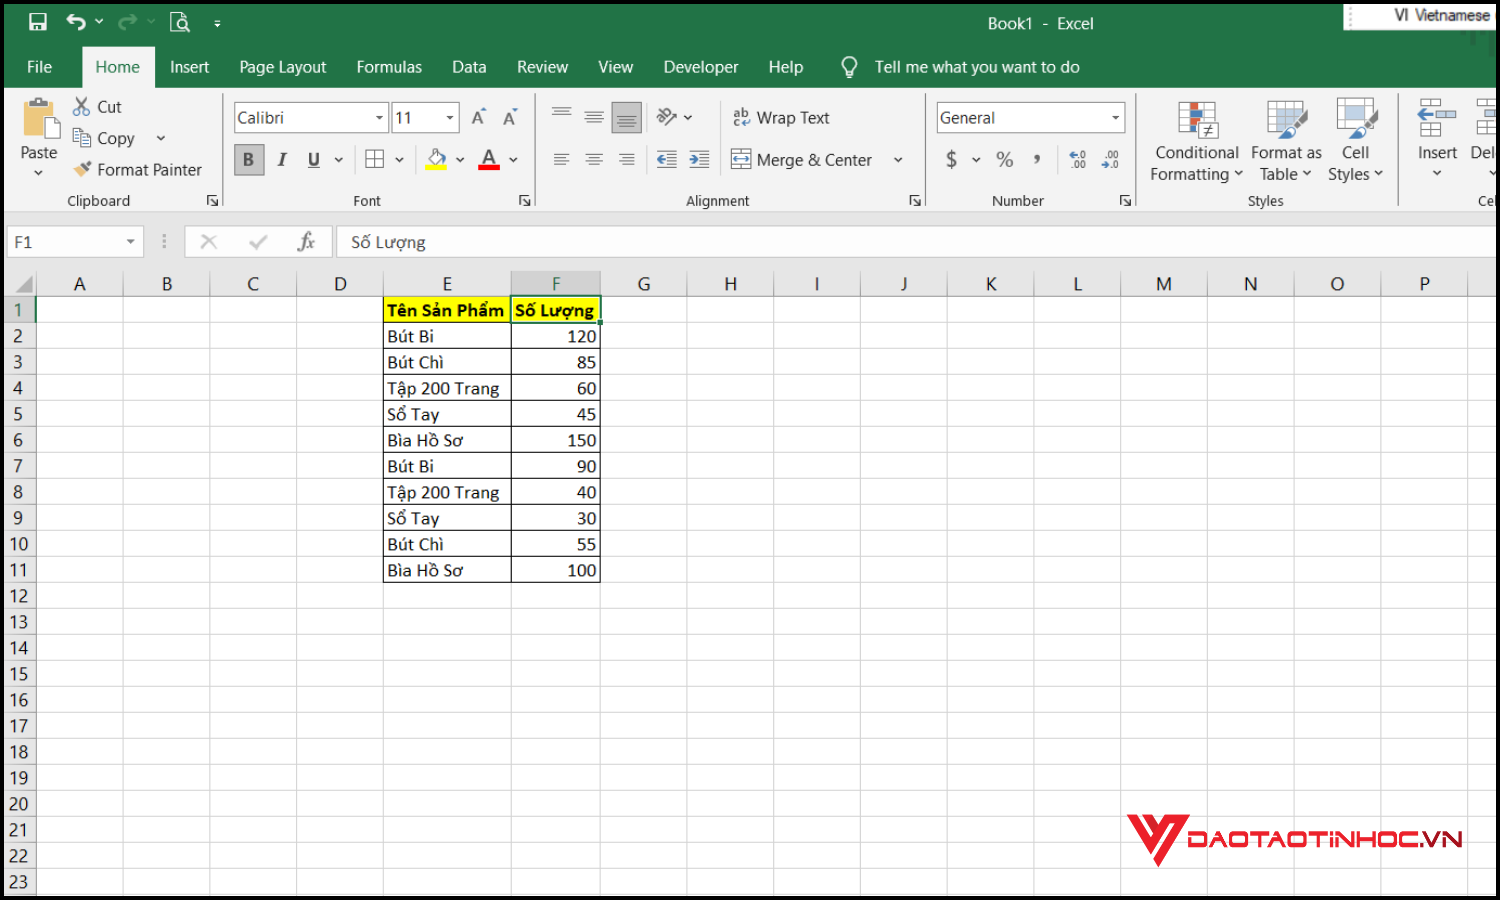Click the Comma Style icon
This screenshot has height=900, width=1500.
coord(1037,159)
